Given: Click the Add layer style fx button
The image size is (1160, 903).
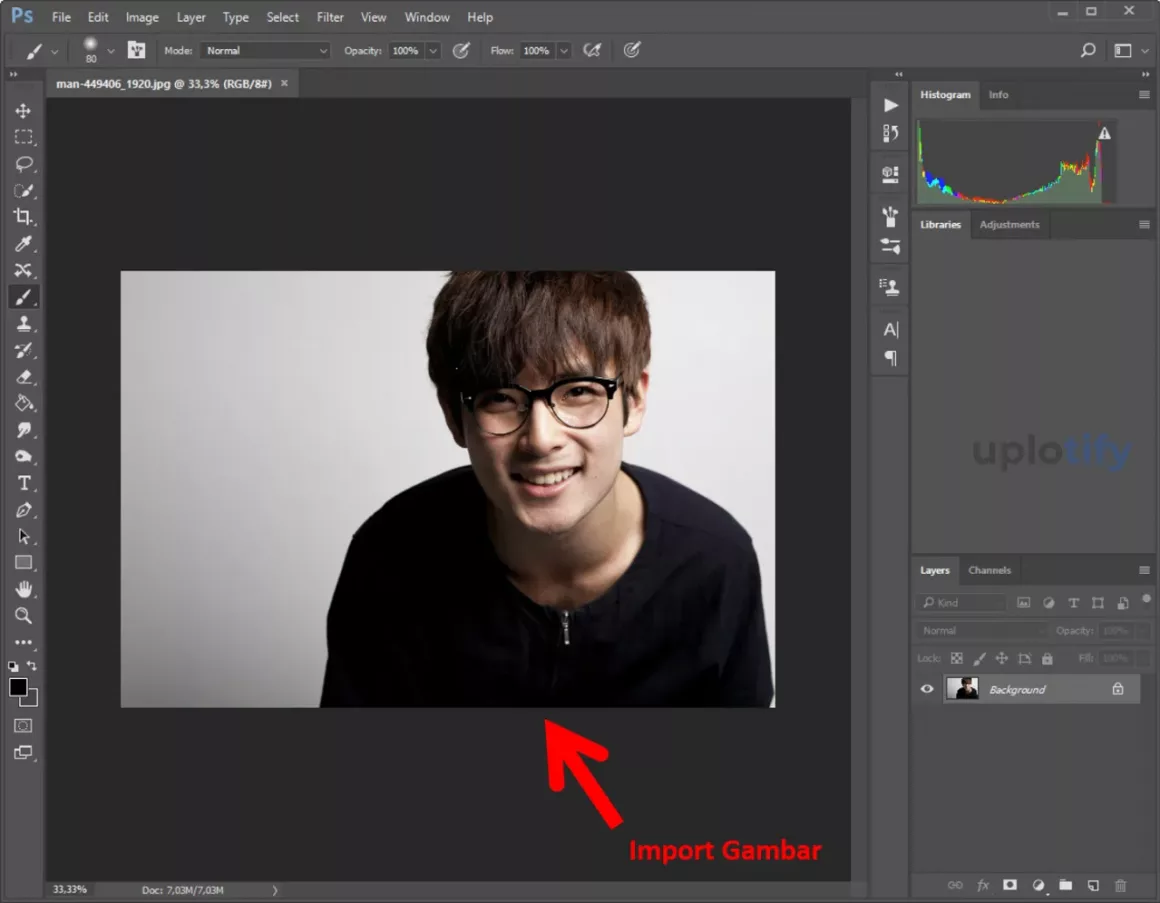Looking at the screenshot, I should pyautogui.click(x=982, y=885).
